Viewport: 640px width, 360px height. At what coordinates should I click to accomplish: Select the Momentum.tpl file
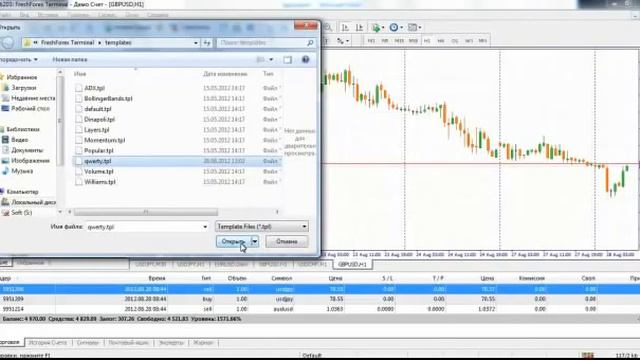[104, 140]
